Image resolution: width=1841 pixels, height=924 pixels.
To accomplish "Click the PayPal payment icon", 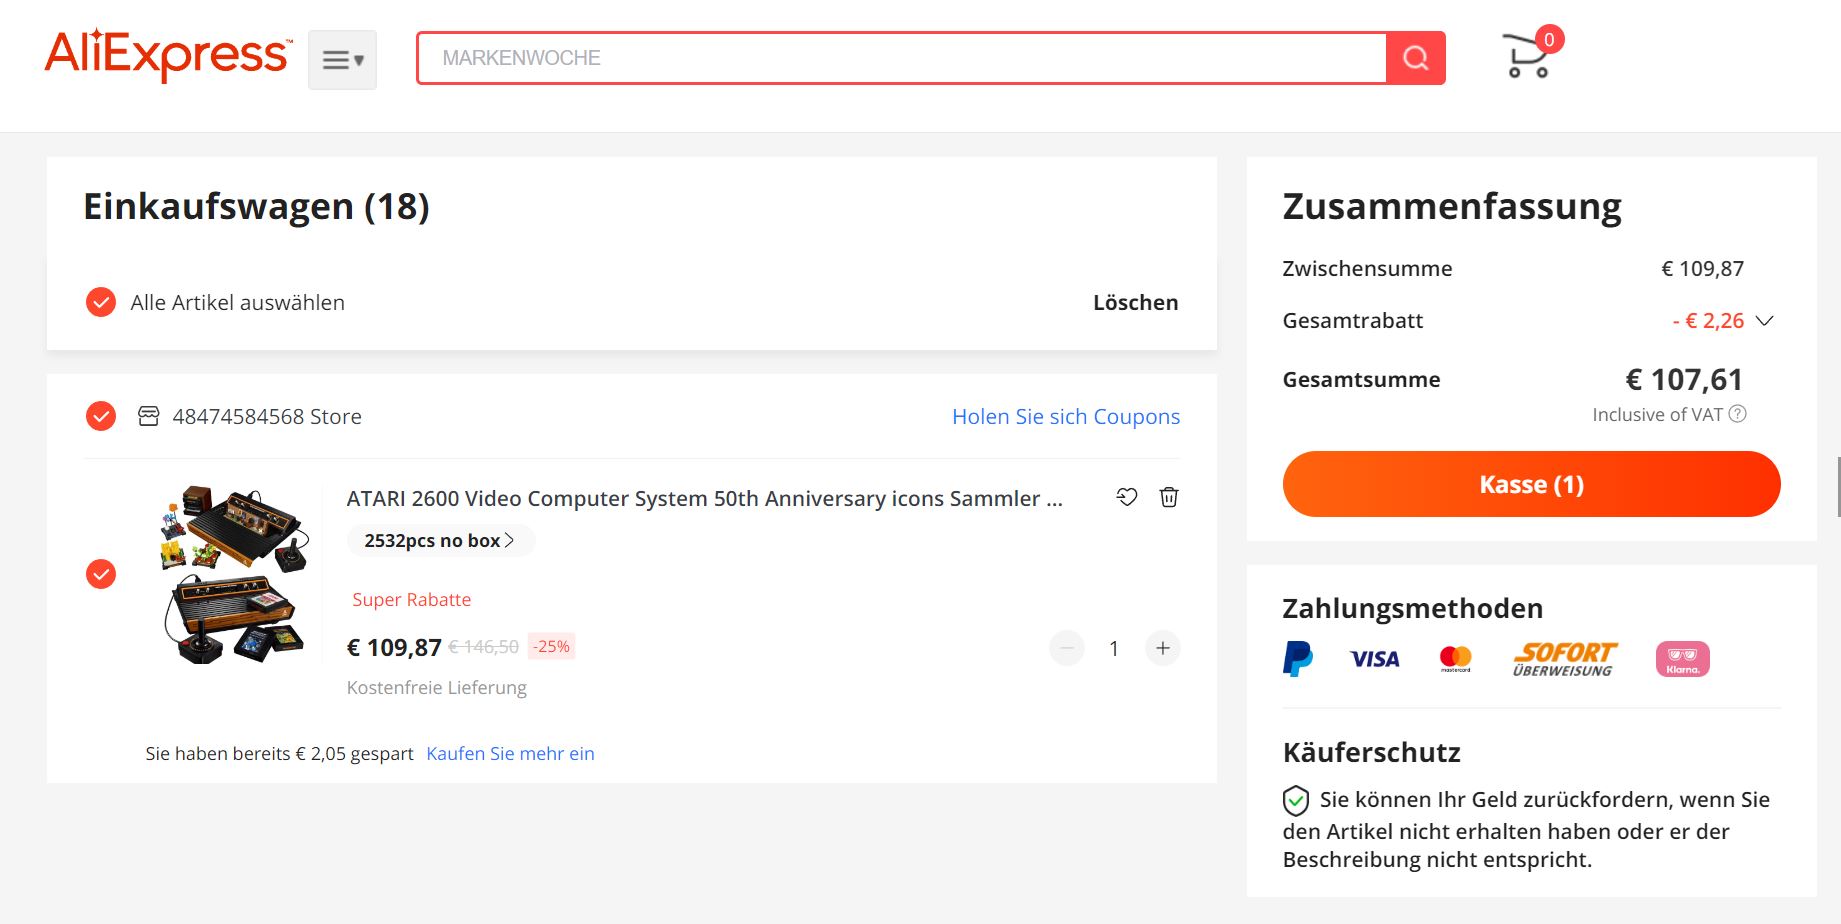I will click(x=1297, y=659).
